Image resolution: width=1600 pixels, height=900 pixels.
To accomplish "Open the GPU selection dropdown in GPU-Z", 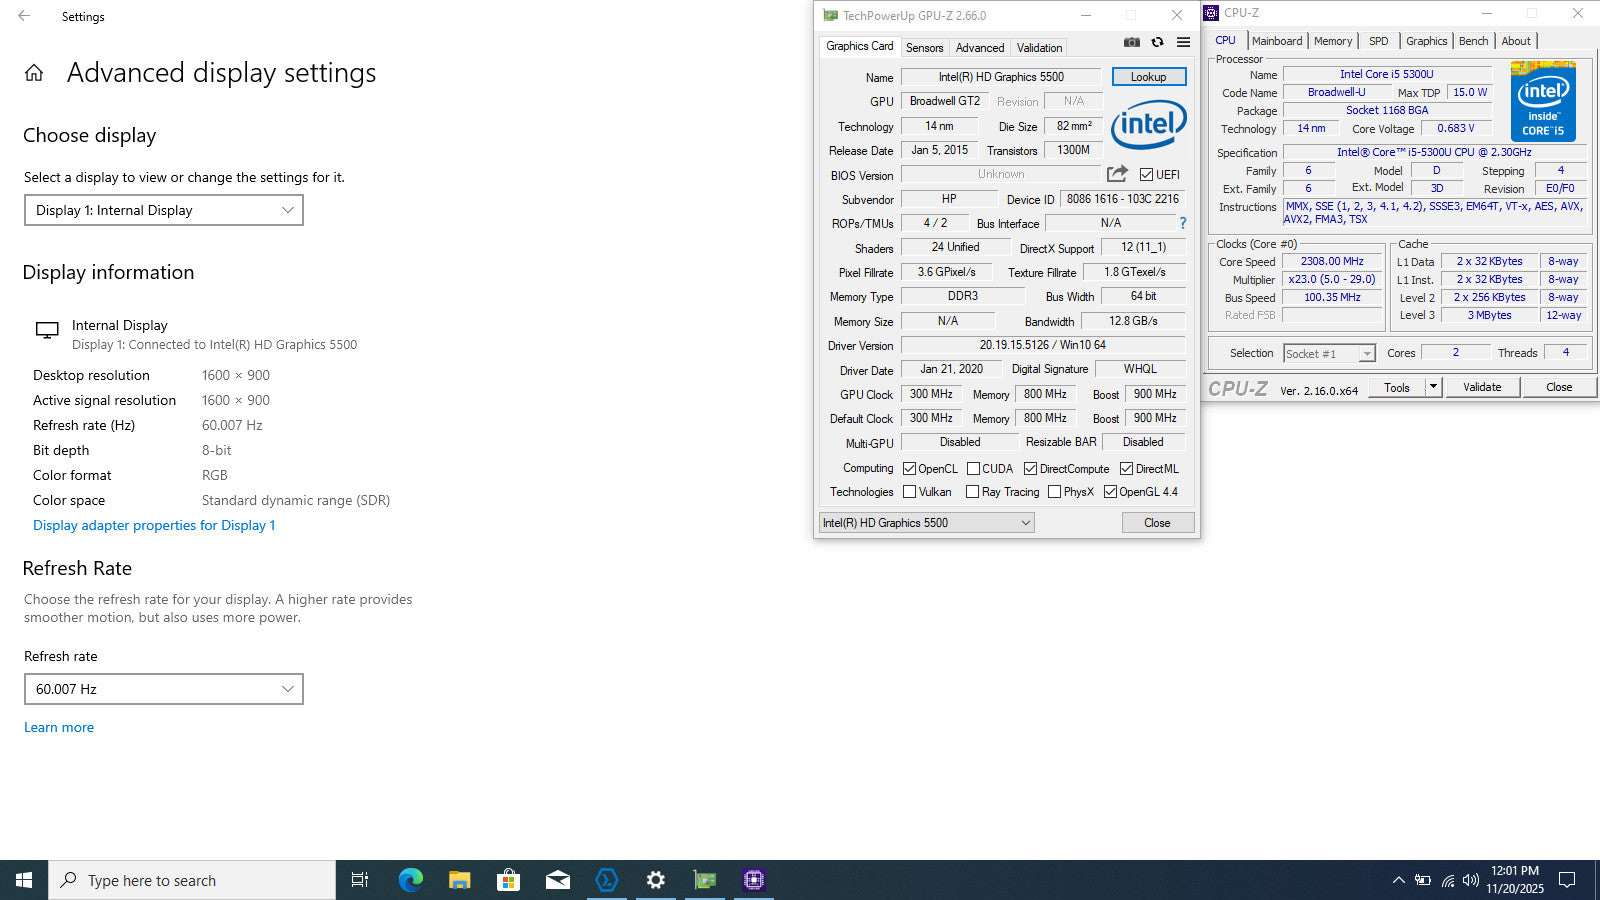I will point(926,522).
